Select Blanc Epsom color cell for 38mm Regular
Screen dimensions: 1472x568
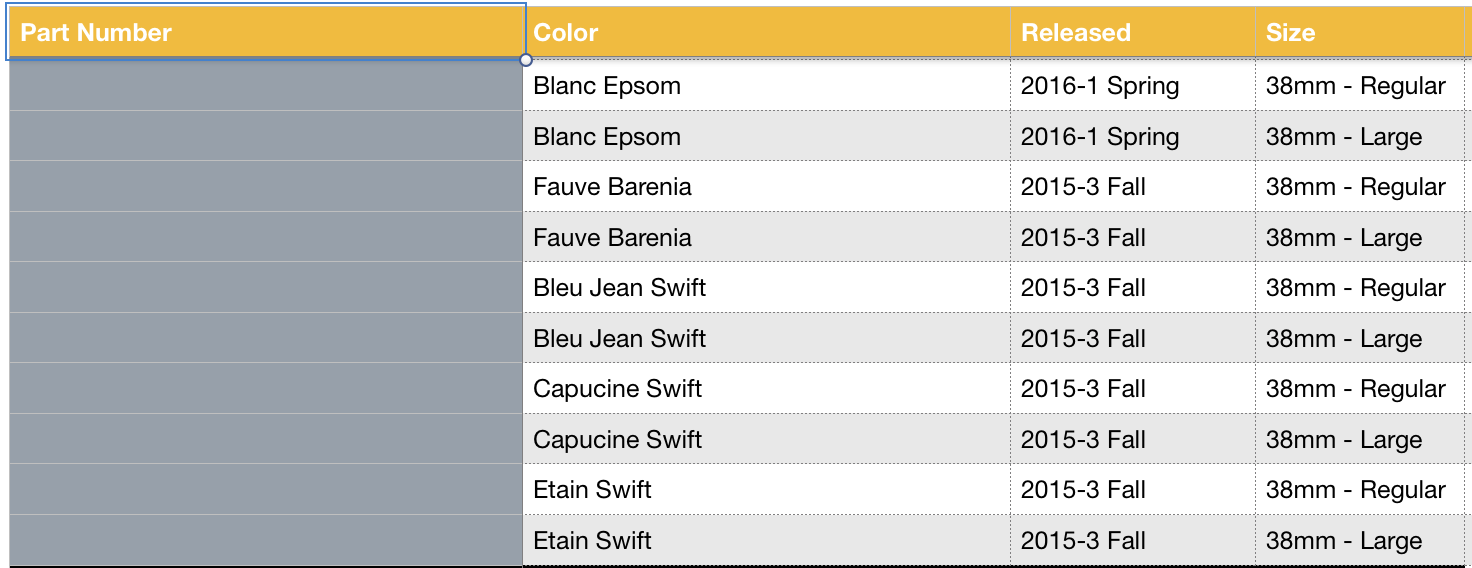pyautogui.click(x=766, y=86)
